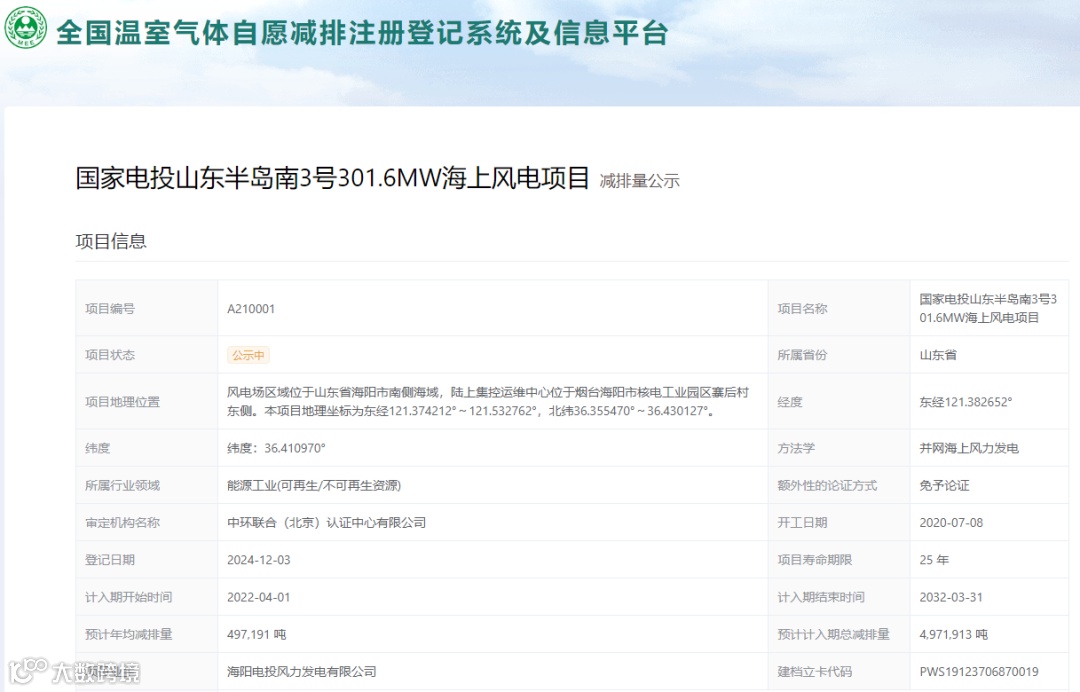Select the project lifetime value 25 年
Viewport: 1080px width, 692px height.
coord(934,560)
